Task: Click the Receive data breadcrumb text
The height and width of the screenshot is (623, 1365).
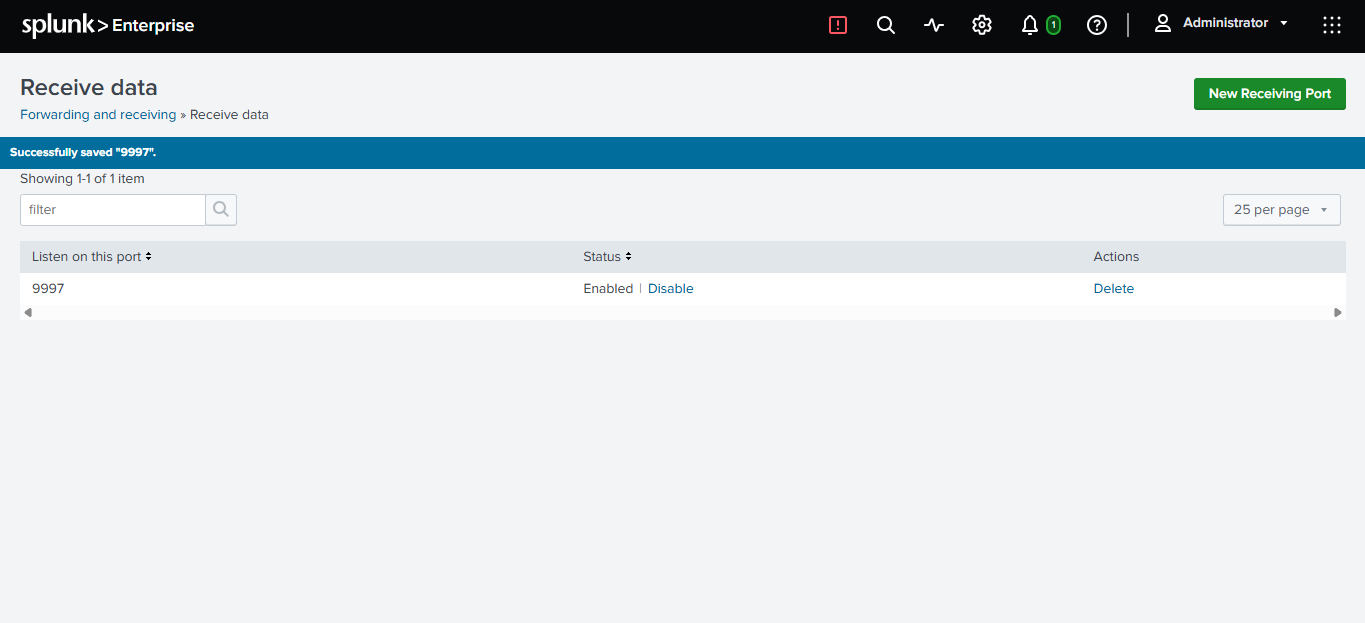Action: tap(229, 115)
